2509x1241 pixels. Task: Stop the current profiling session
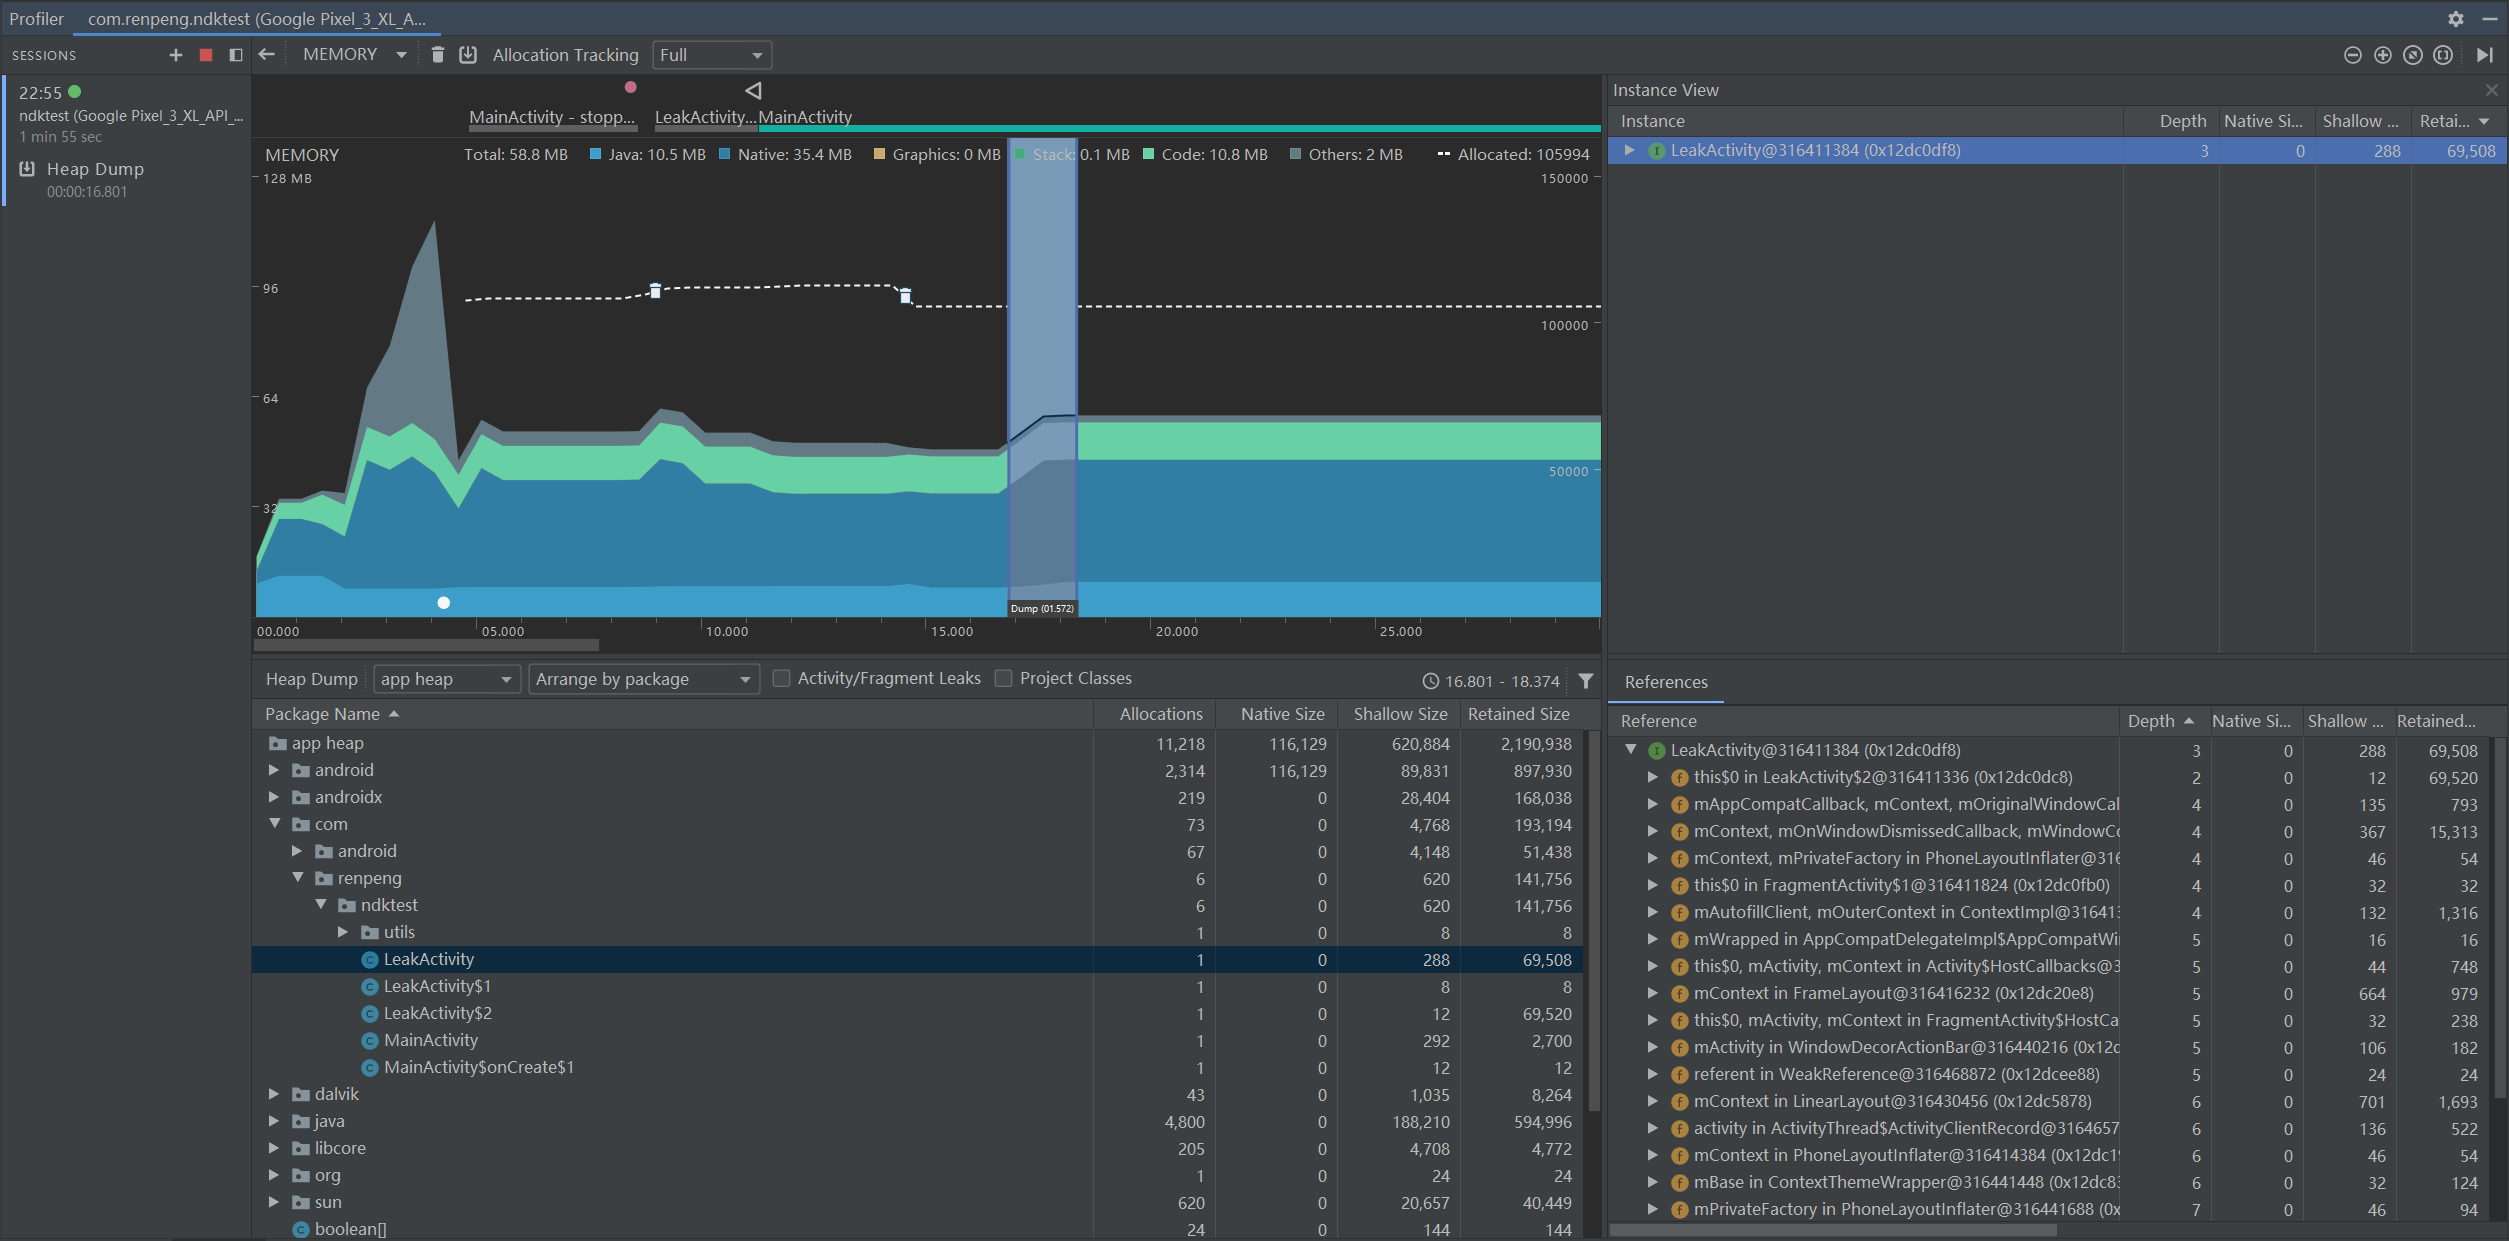(206, 55)
